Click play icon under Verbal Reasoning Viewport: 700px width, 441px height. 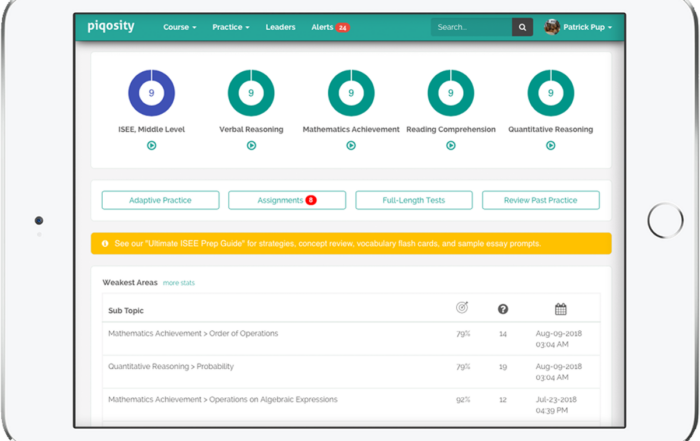click(x=251, y=146)
